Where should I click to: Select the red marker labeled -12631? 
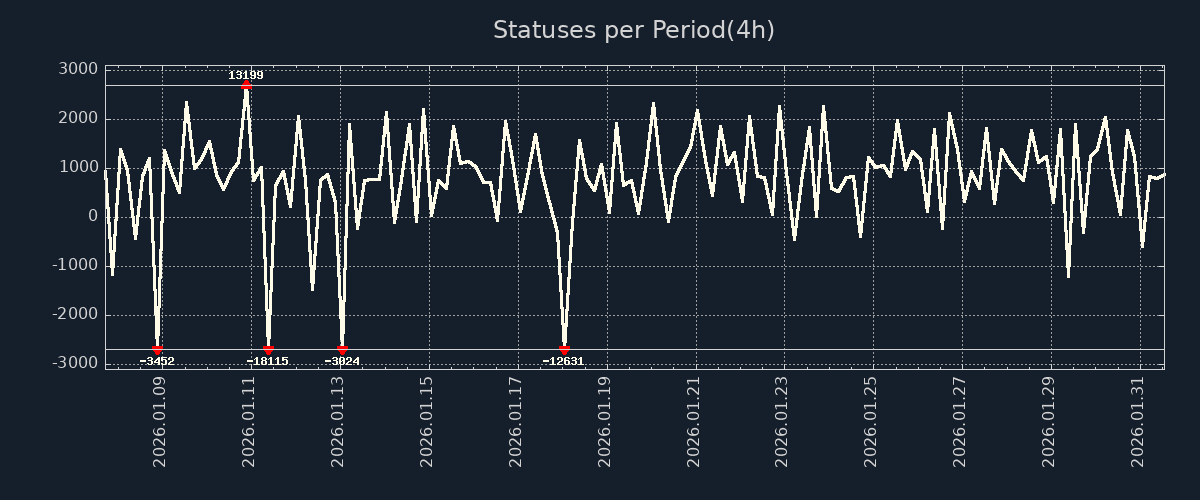click(x=564, y=350)
